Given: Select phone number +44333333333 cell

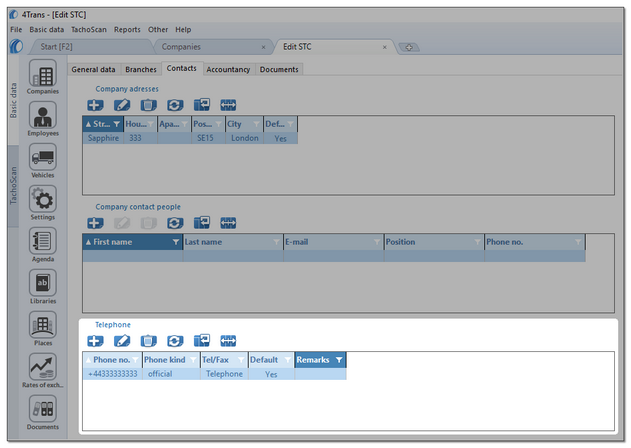Looking at the screenshot, I should point(113,374).
